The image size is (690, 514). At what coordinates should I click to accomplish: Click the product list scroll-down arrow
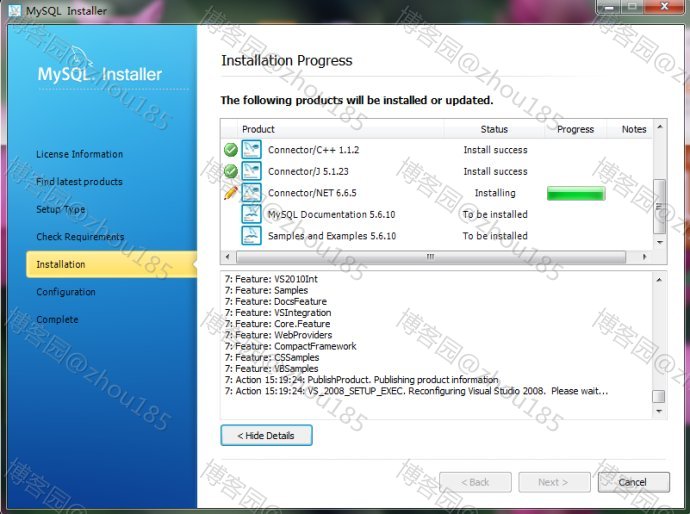[660, 242]
